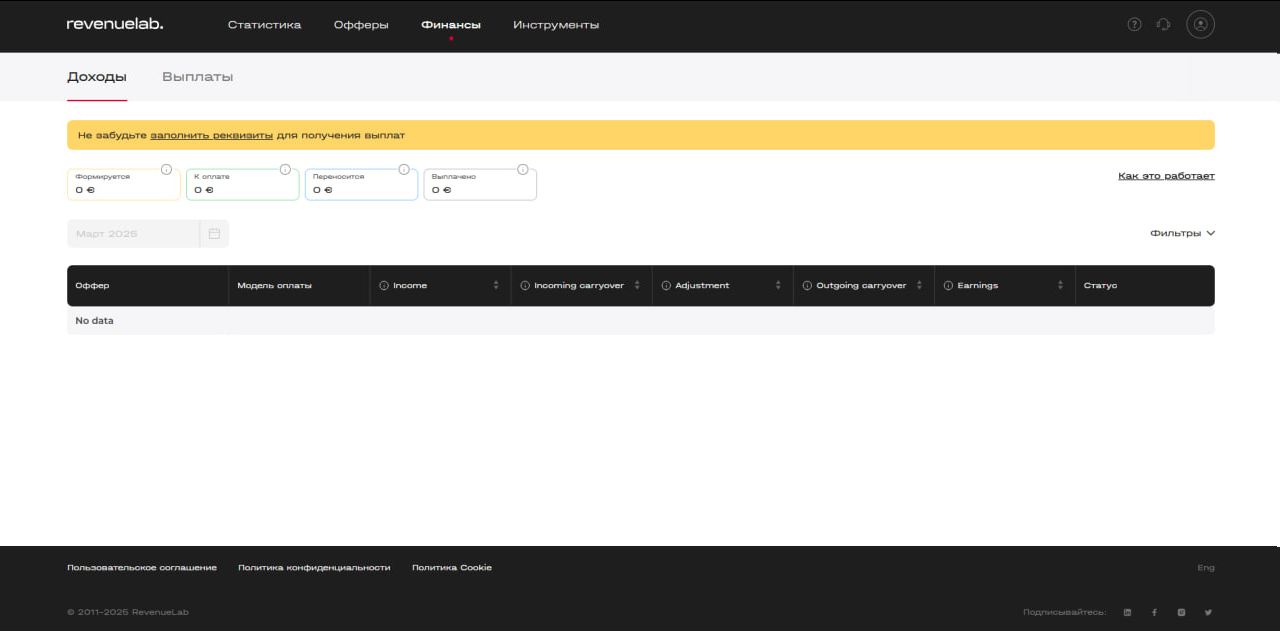
Task: Sort by the Income column arrows
Action: click(x=496, y=286)
